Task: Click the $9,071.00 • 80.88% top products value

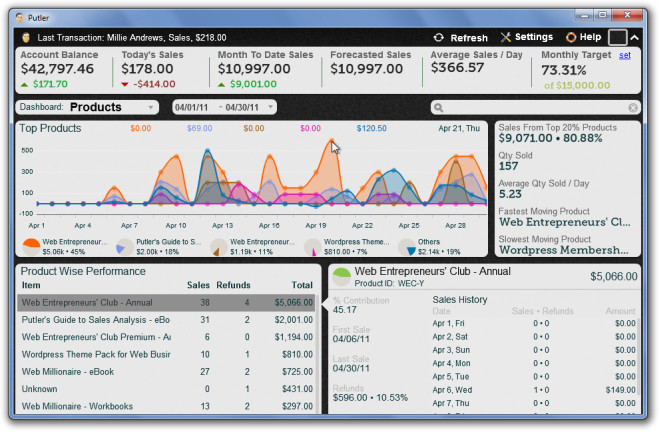Action: [551, 139]
